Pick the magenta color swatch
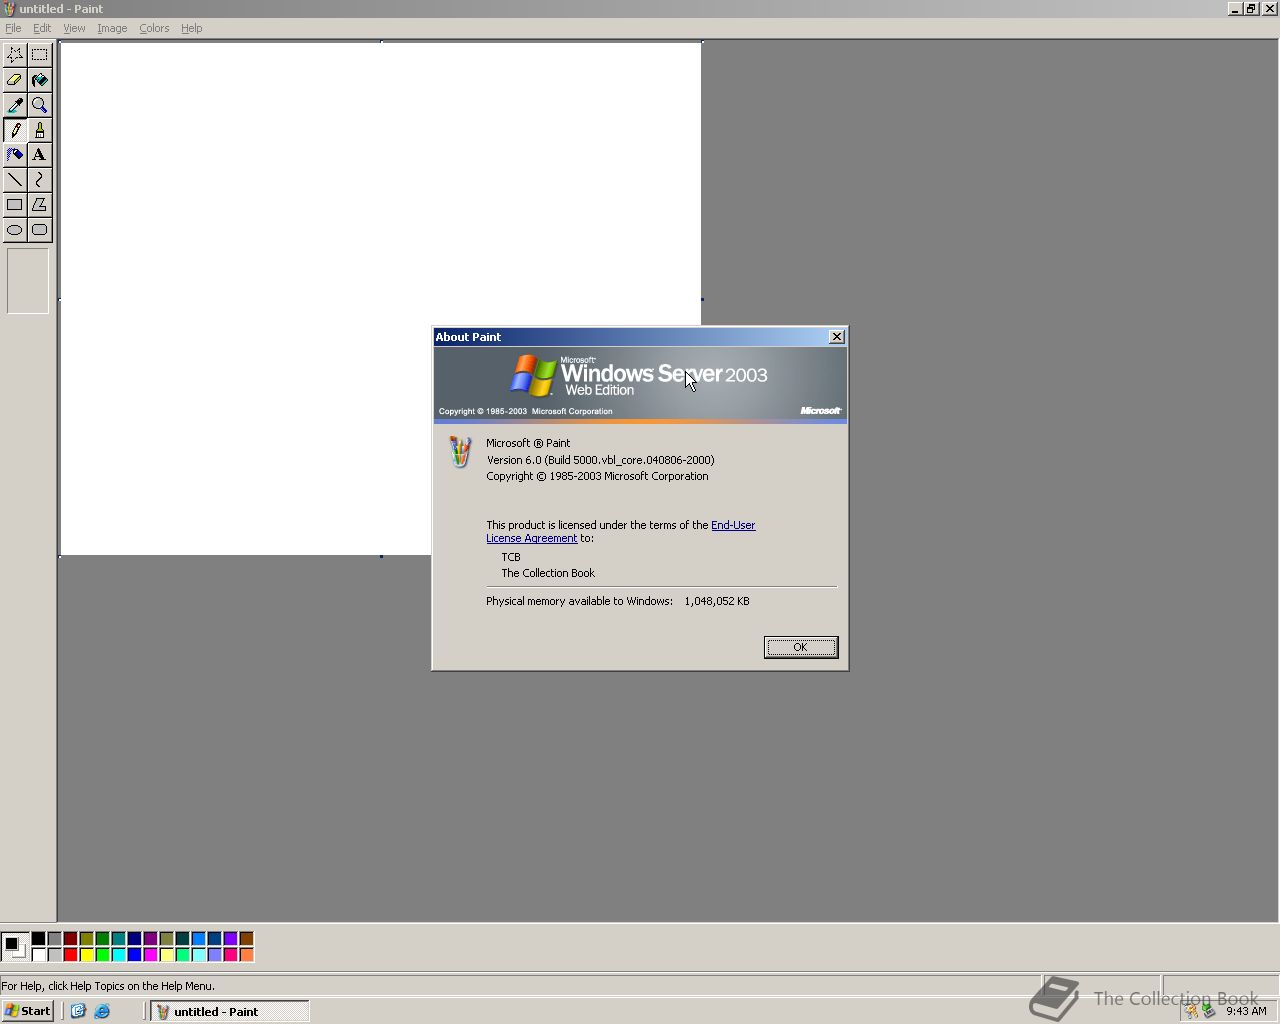The width and height of the screenshot is (1280, 1024). click(x=150, y=954)
